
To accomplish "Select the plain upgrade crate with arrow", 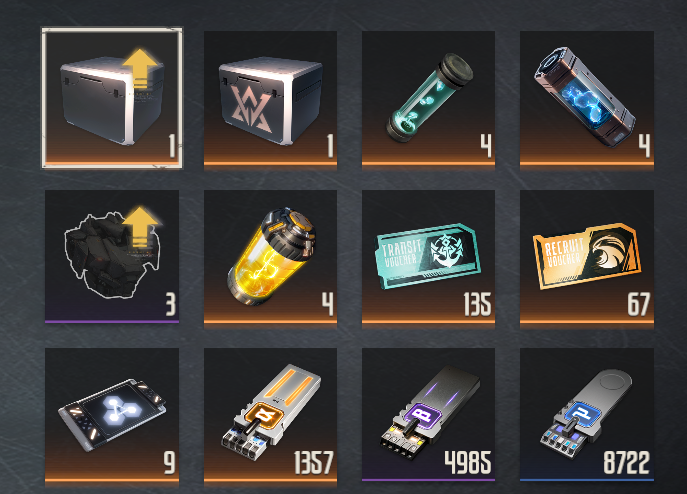I will (x=112, y=98).
